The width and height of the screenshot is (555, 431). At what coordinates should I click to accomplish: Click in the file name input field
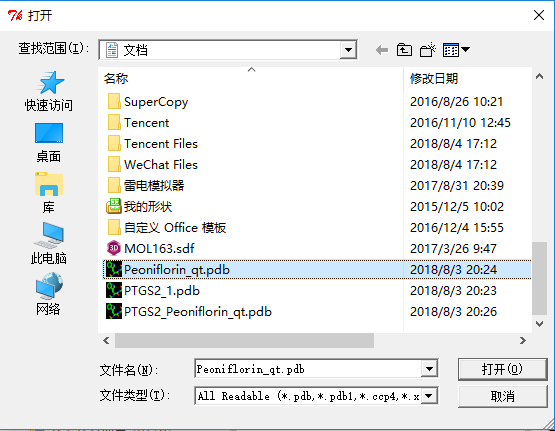[308, 369]
